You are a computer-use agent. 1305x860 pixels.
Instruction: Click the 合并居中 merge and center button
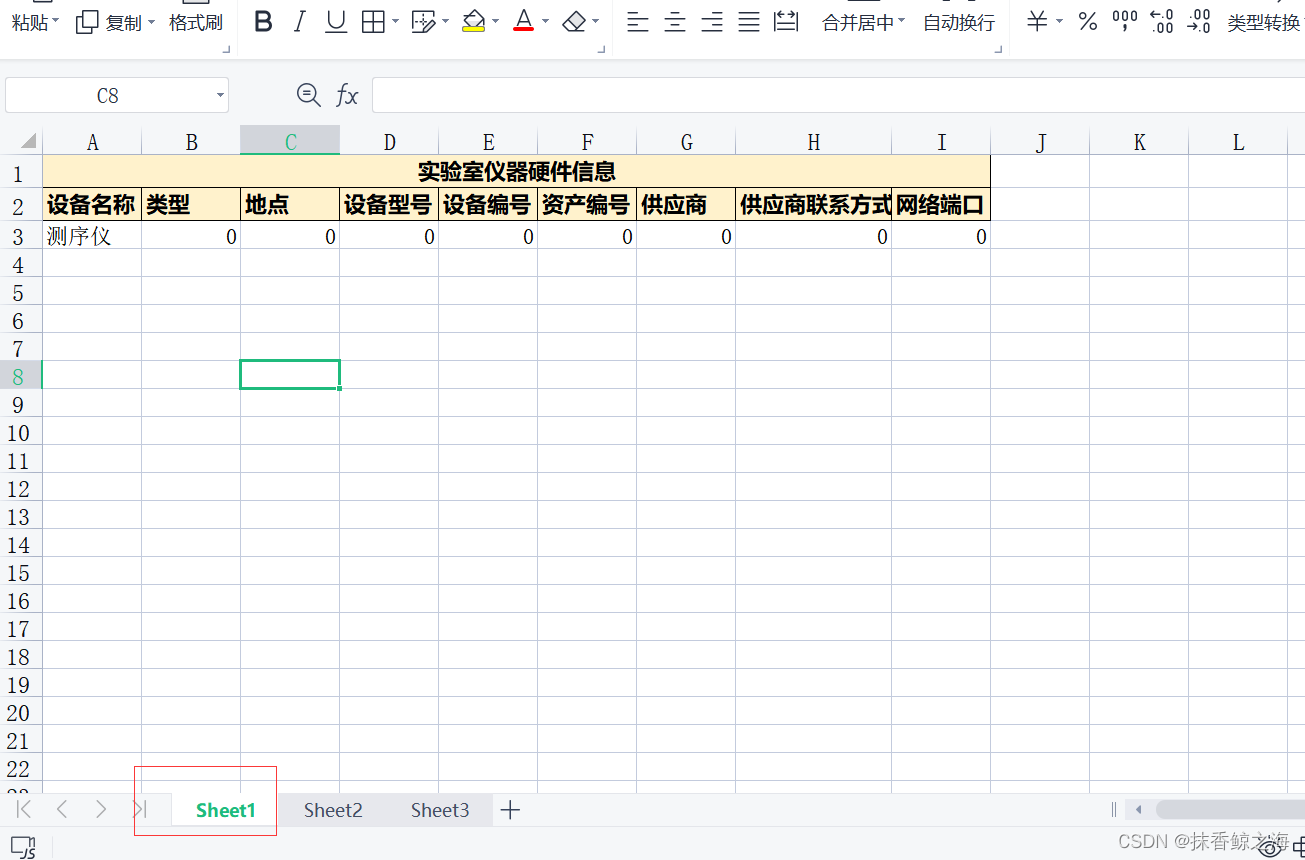pyautogui.click(x=857, y=22)
